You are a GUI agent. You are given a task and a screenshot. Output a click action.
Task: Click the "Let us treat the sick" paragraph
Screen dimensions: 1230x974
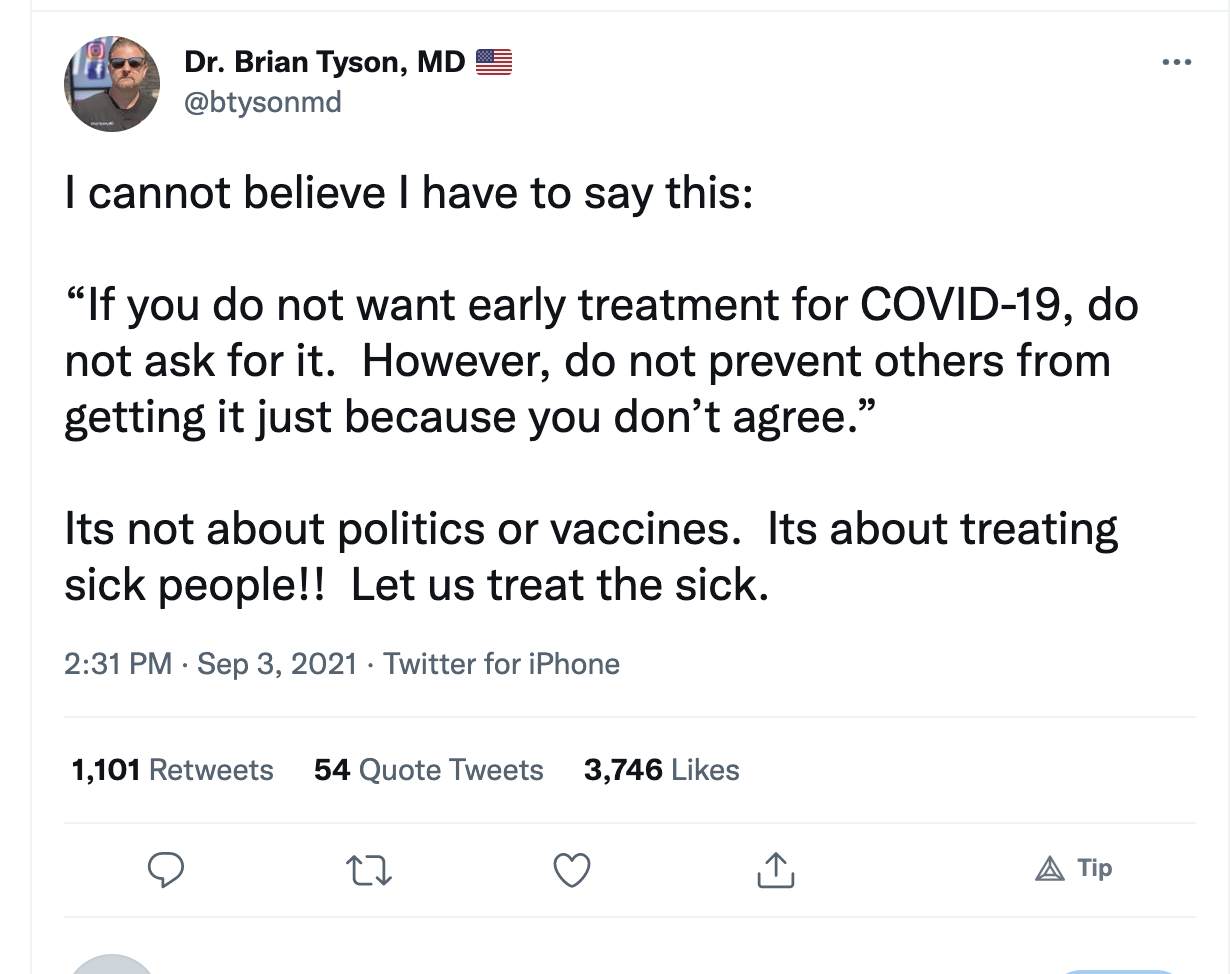click(590, 556)
